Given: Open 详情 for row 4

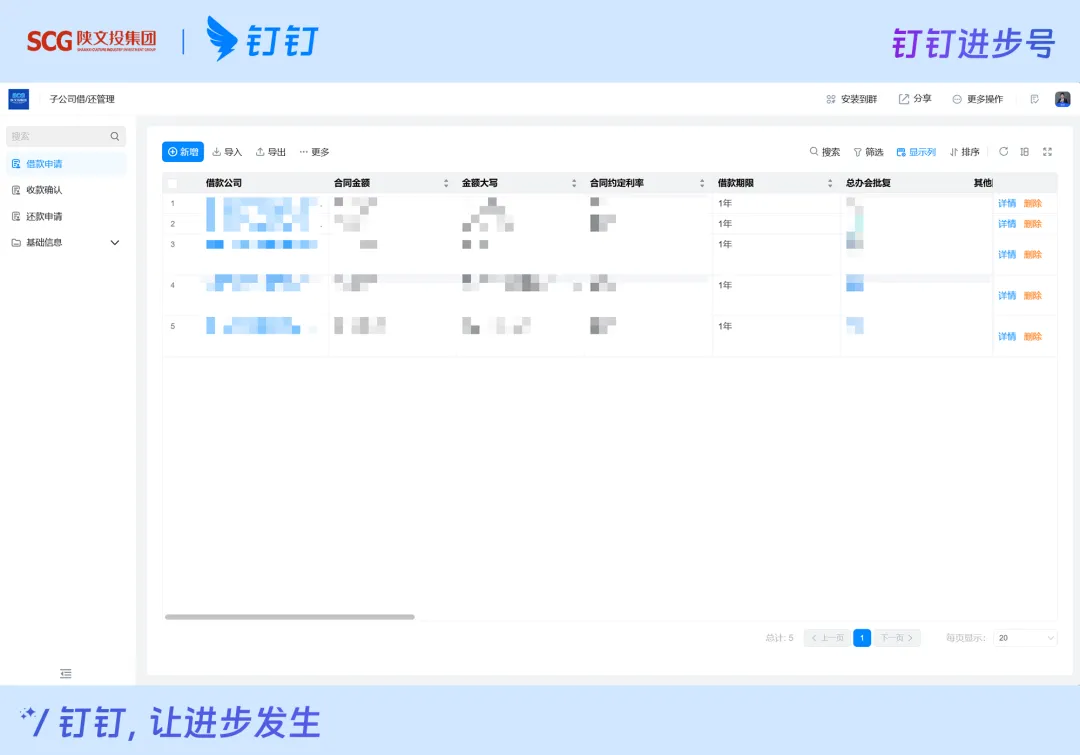Looking at the screenshot, I should click(x=1007, y=296).
